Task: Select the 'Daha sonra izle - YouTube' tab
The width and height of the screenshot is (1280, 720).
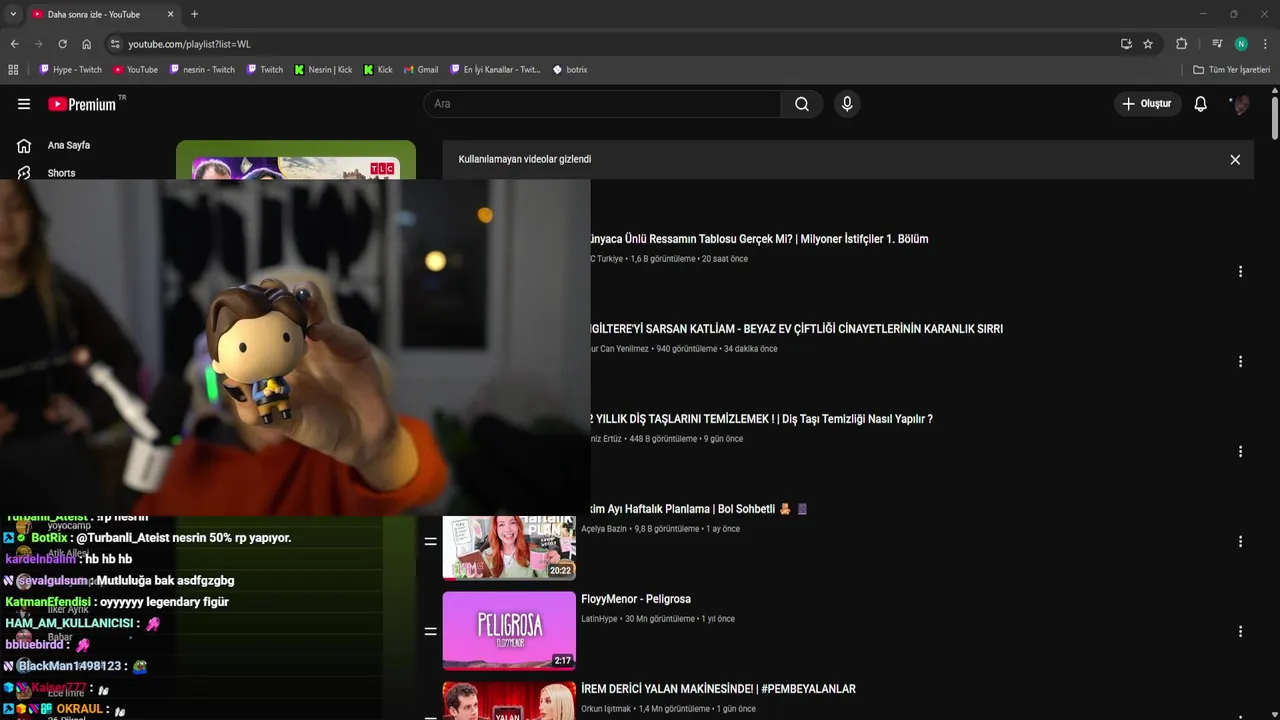Action: pos(102,14)
